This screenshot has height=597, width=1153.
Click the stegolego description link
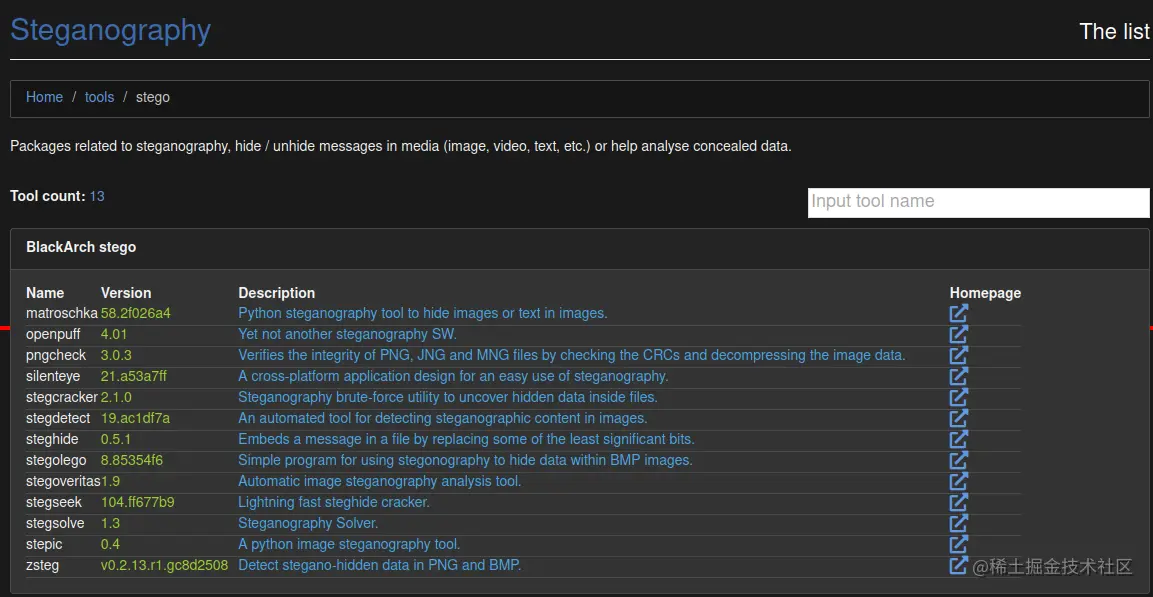tap(465, 460)
